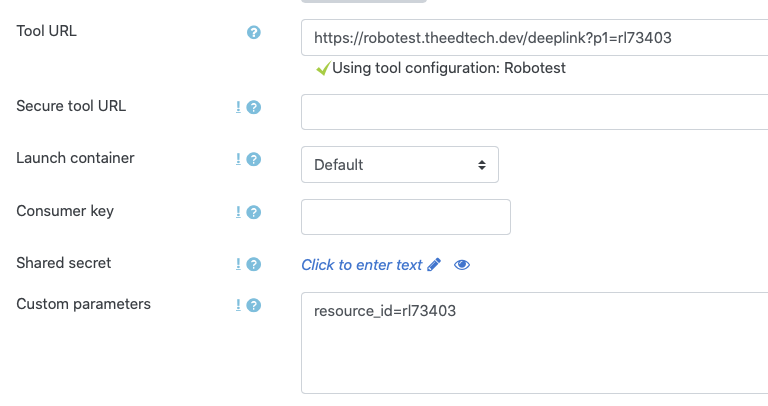Open help for Custom parameters

(x=253, y=305)
